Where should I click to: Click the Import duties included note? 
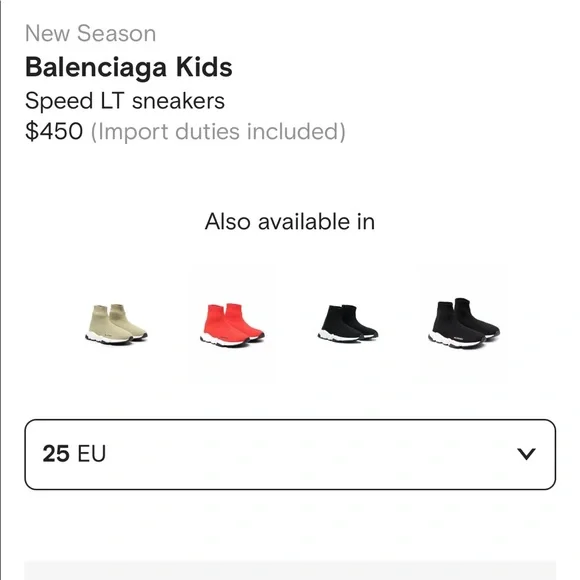tap(218, 132)
